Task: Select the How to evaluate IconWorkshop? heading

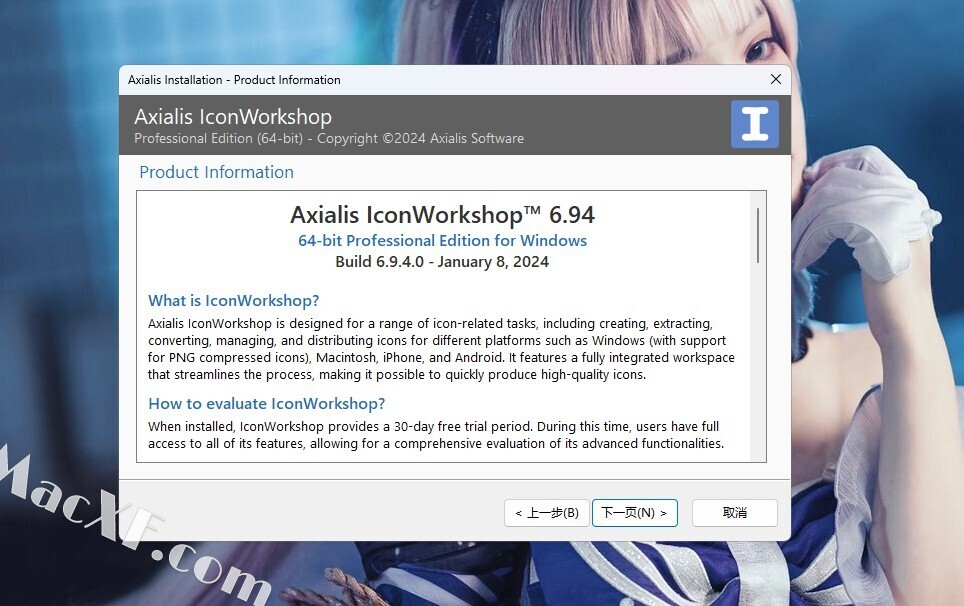Action: coord(267,404)
